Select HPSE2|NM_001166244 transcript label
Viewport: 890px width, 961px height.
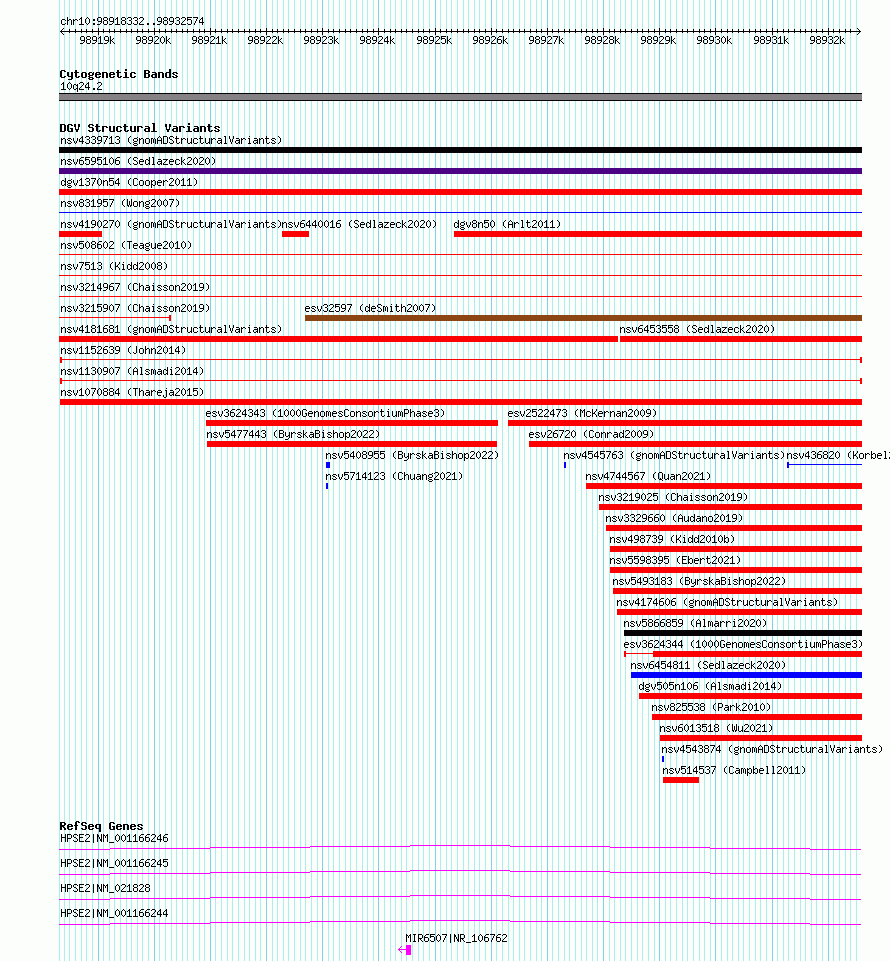click(114, 913)
